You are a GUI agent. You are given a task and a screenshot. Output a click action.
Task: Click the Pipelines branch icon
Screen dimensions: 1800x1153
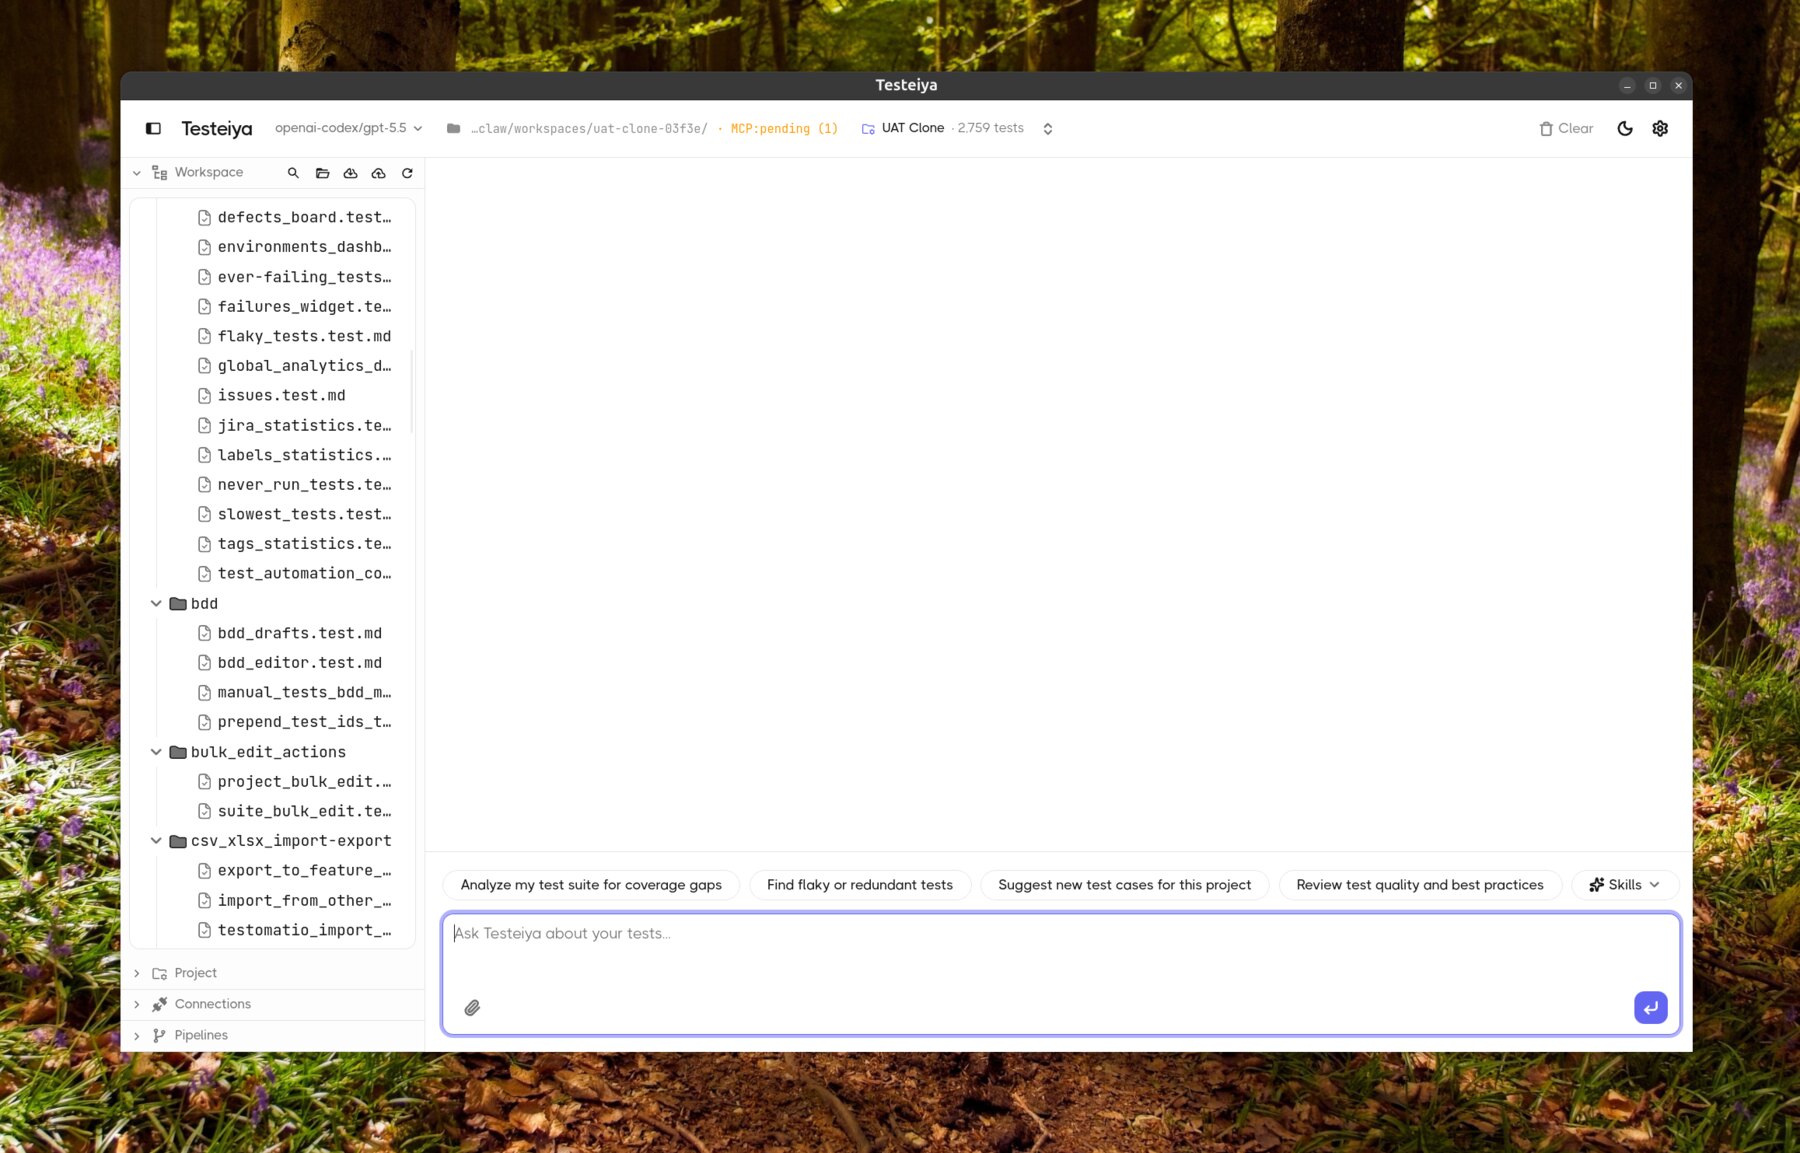tap(159, 1035)
